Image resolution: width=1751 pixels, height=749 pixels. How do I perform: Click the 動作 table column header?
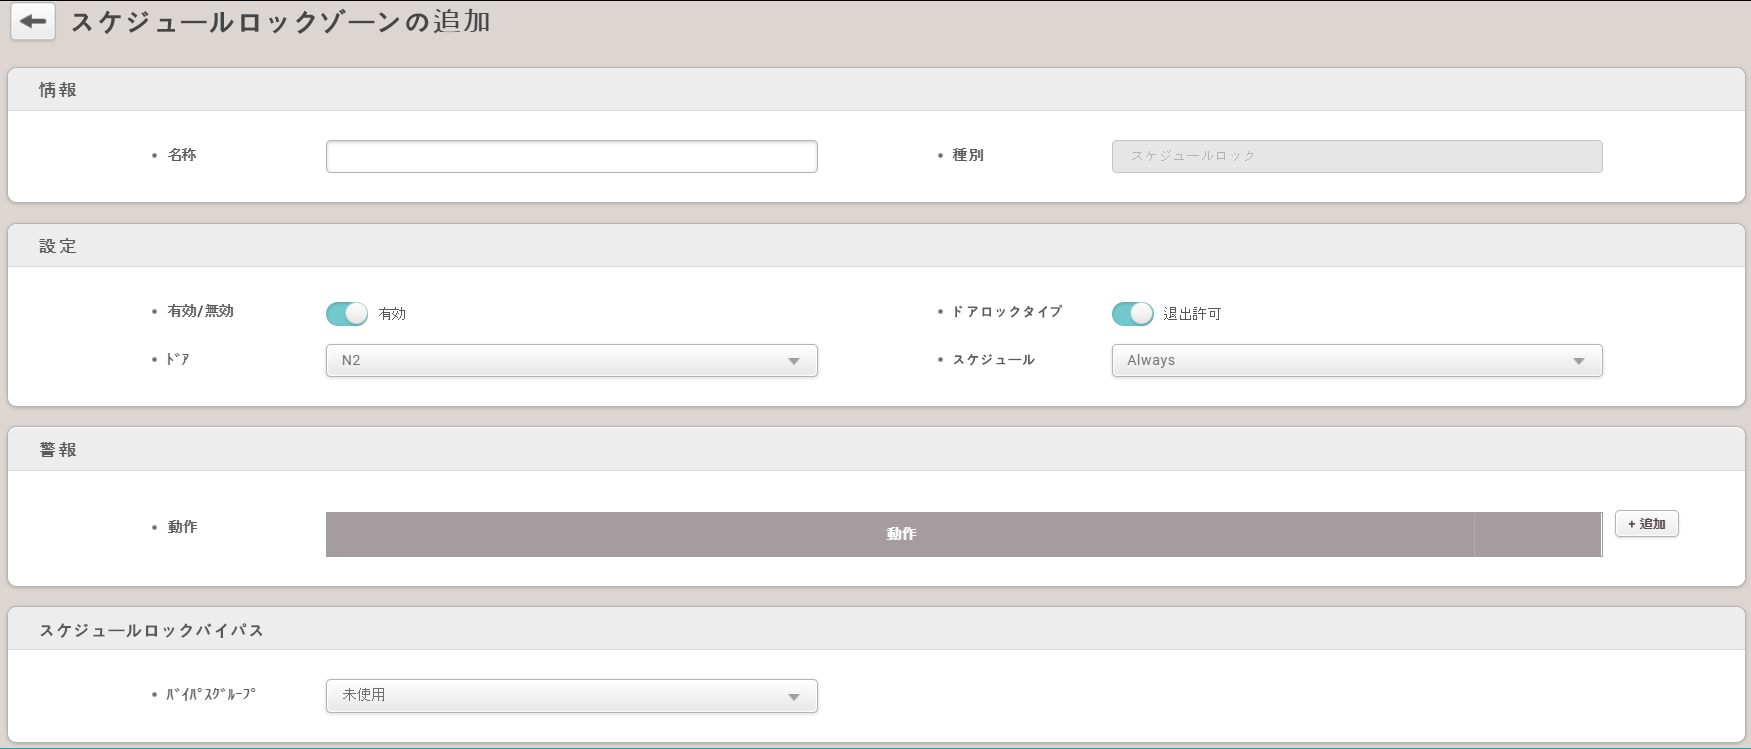point(900,534)
